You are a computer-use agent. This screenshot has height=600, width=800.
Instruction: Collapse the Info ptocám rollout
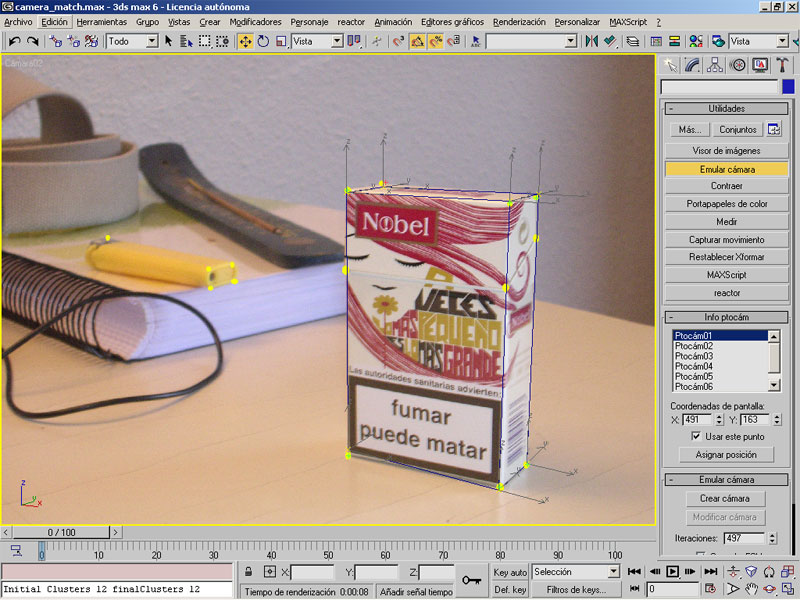(727, 317)
